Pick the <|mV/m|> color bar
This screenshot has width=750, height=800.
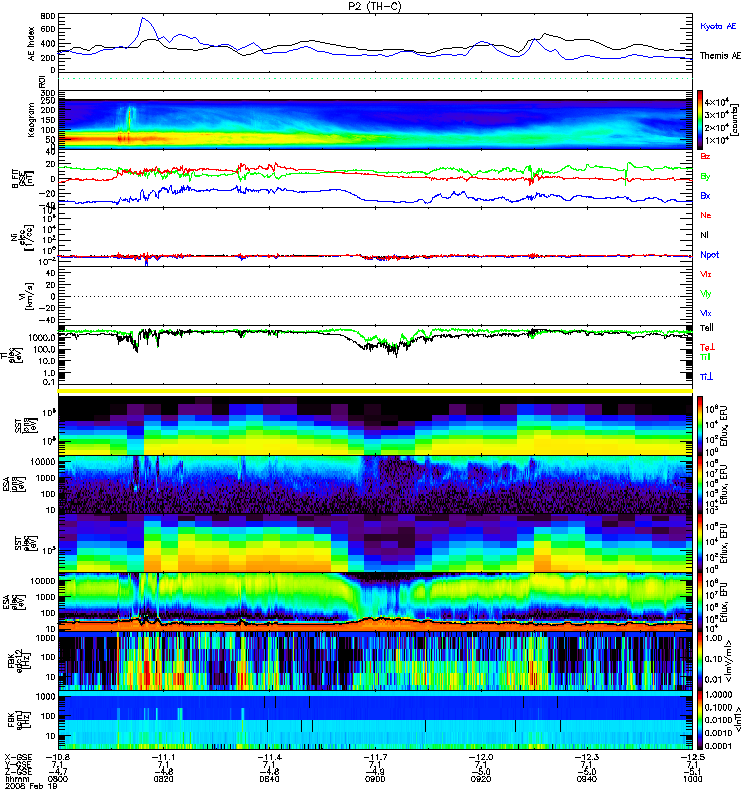[700, 661]
